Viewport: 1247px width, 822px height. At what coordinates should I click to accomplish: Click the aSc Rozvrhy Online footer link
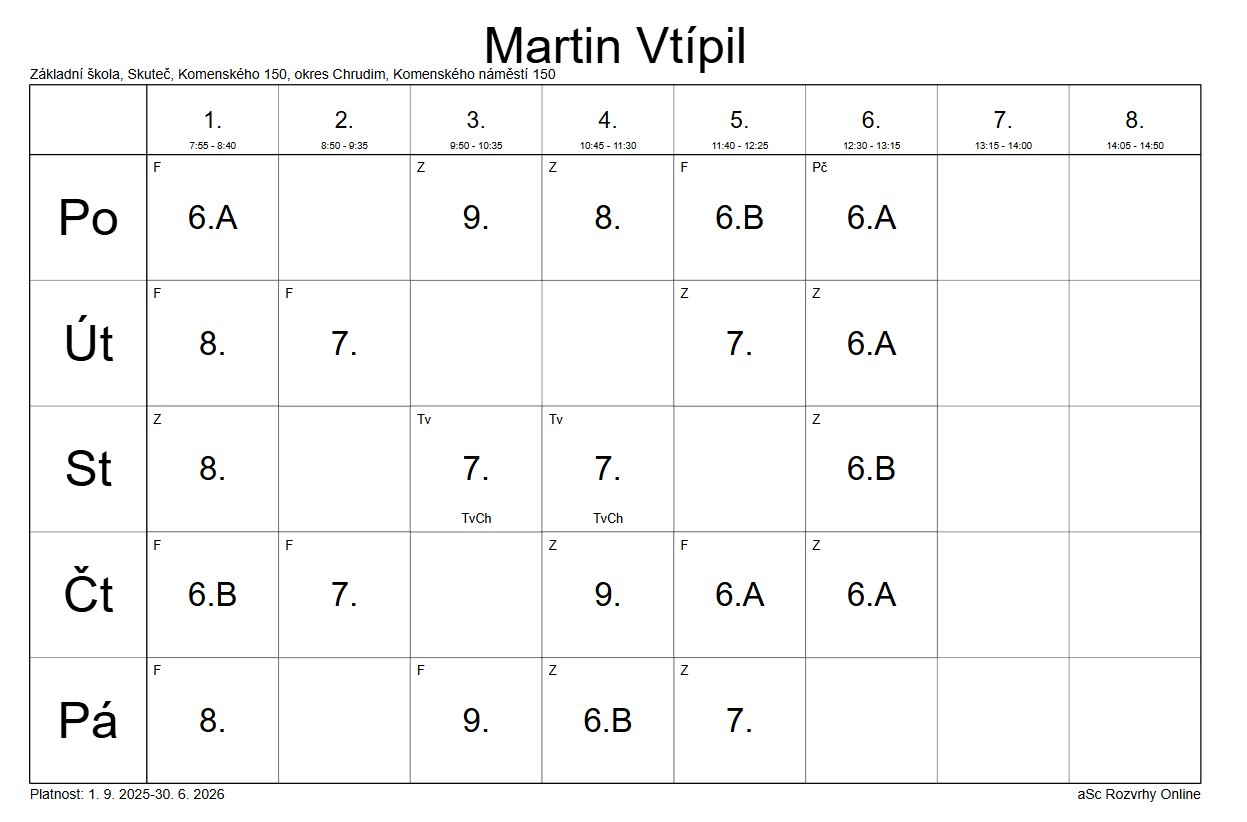click(1138, 795)
